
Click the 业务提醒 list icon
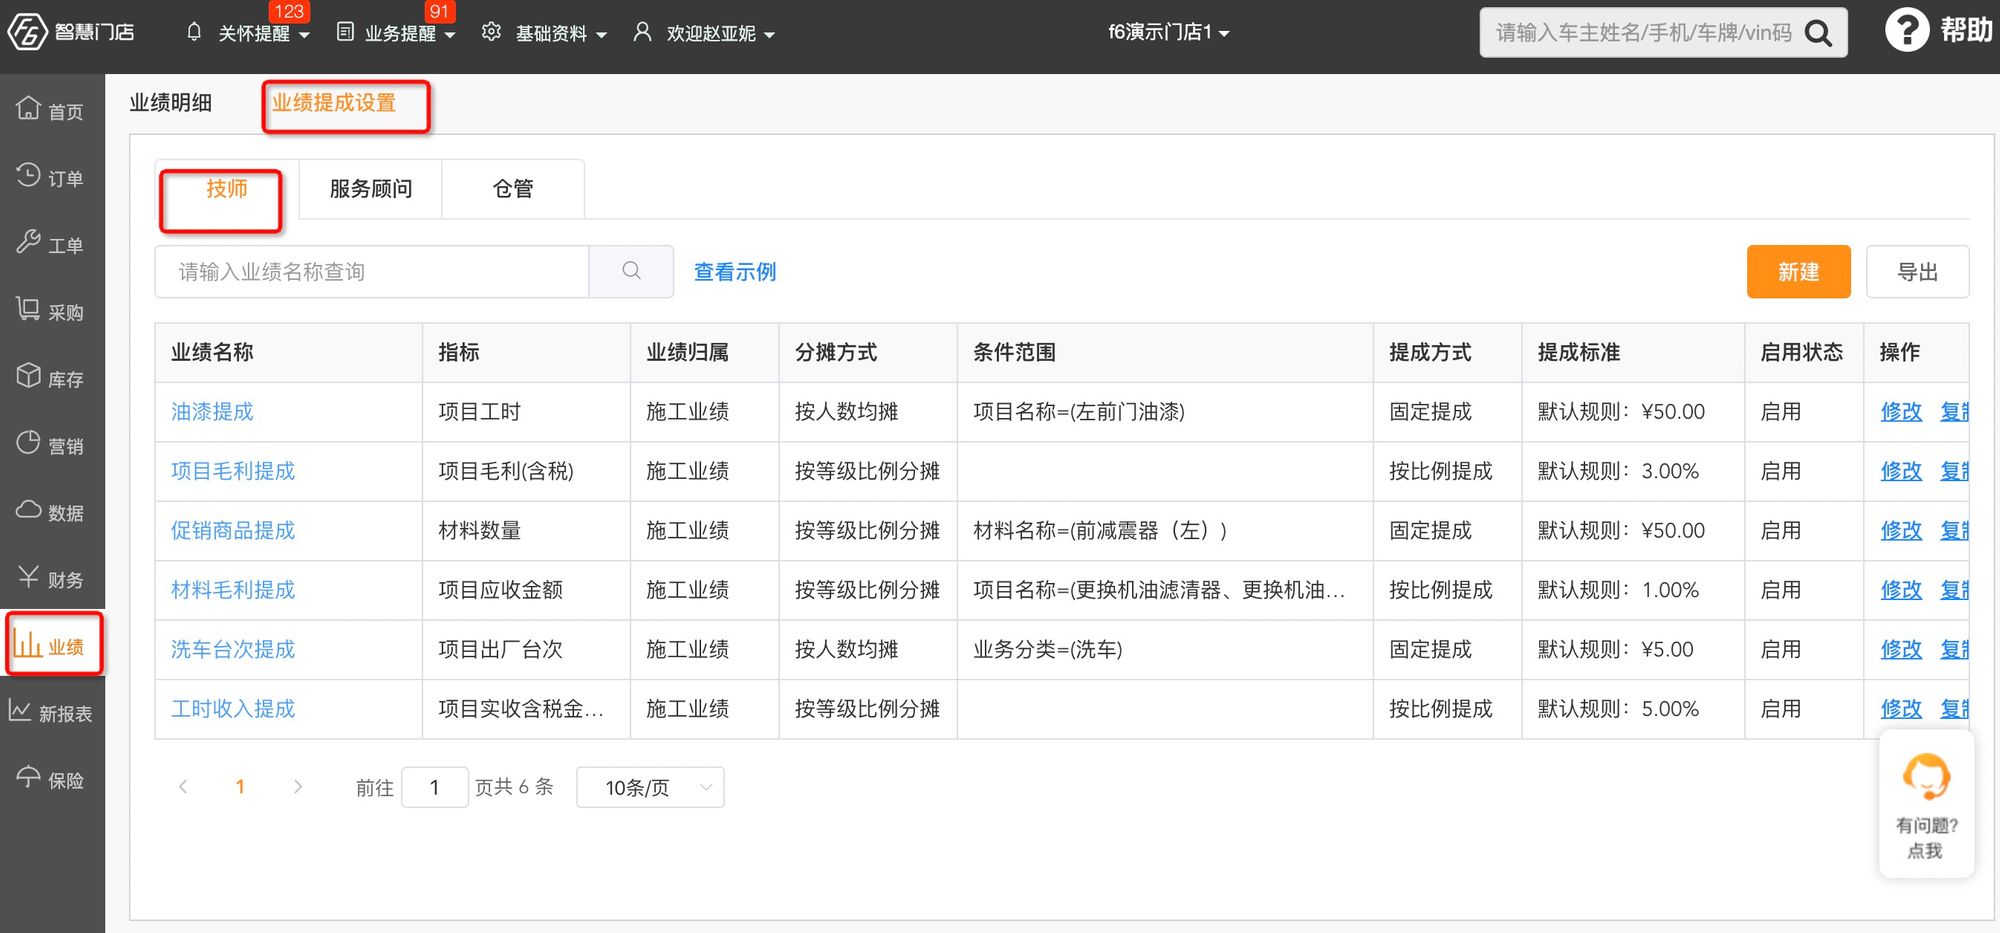pos(345,32)
